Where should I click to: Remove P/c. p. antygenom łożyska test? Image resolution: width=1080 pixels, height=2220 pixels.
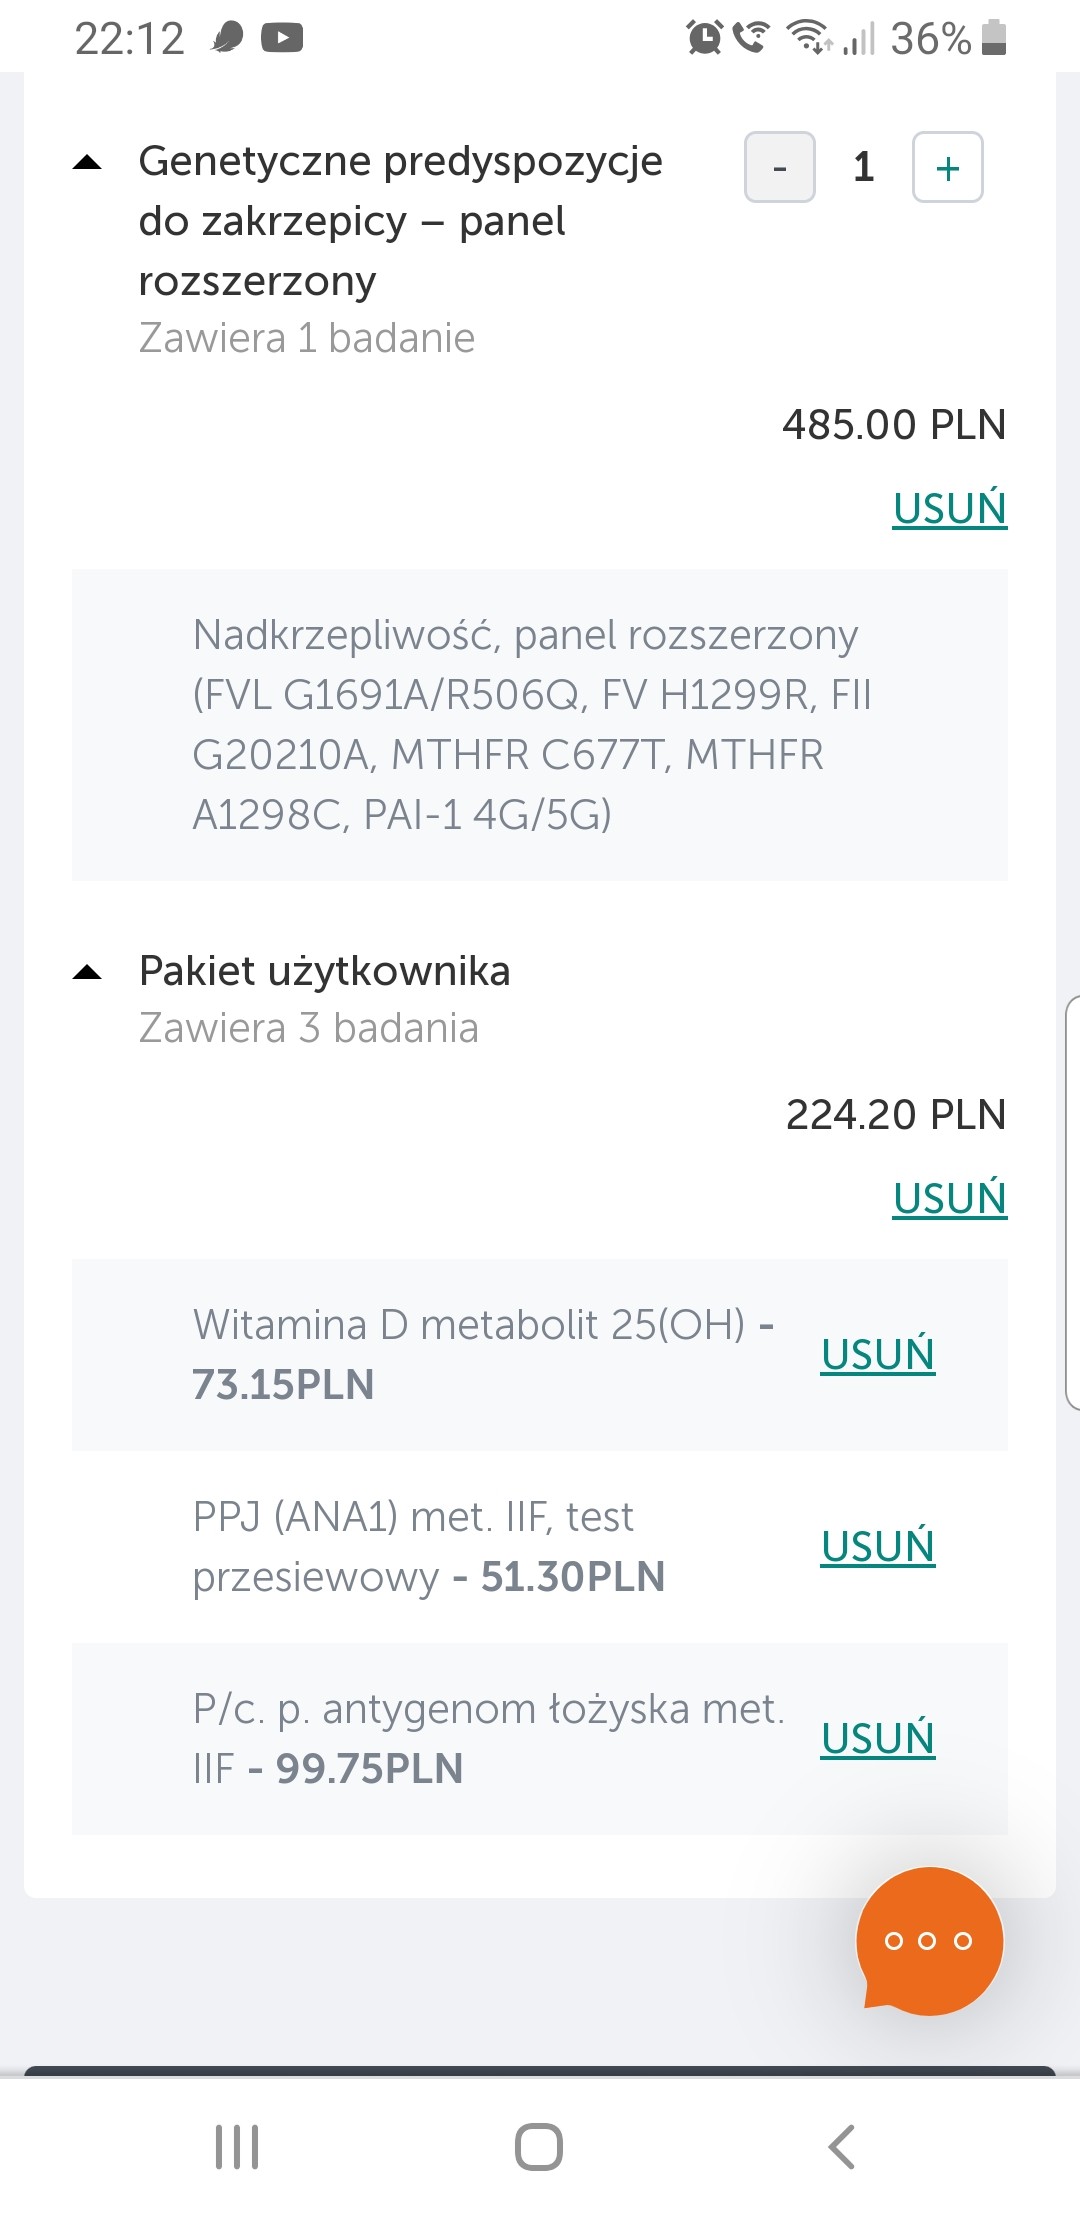pyautogui.click(x=877, y=1738)
